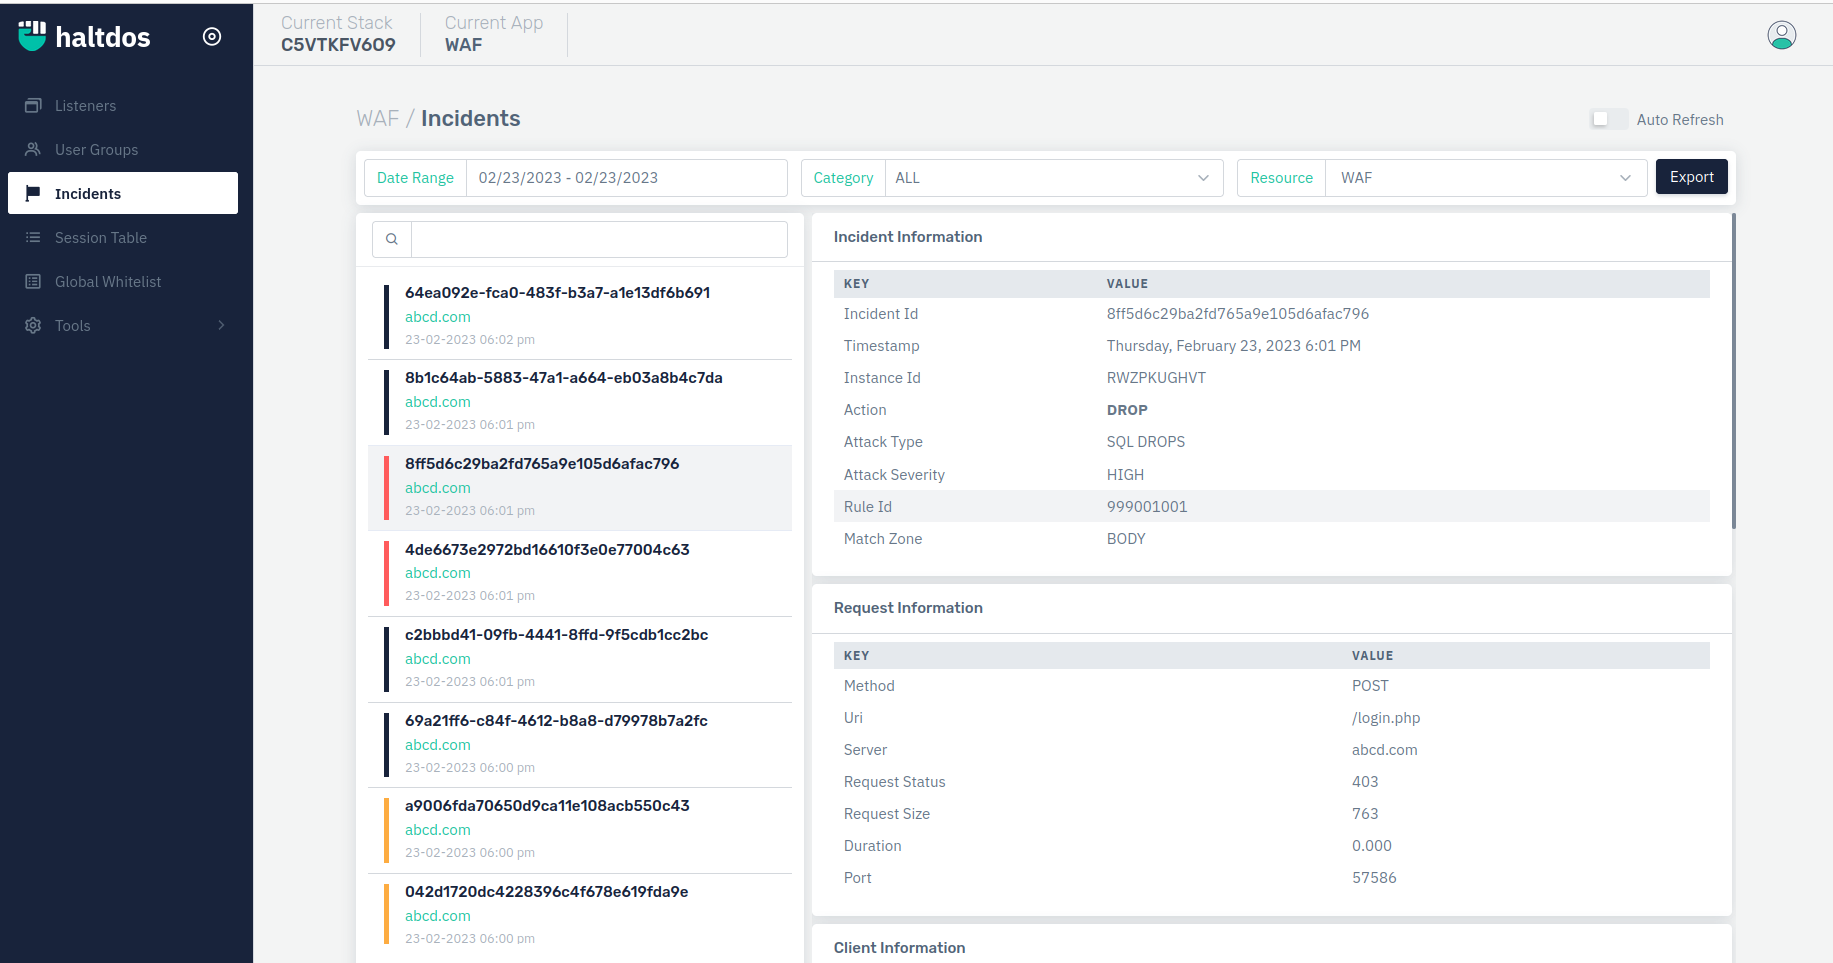The height and width of the screenshot is (963, 1833).
Task: Select incident a9006fda70650d9ca11e108acb550c43
Action: click(580, 830)
